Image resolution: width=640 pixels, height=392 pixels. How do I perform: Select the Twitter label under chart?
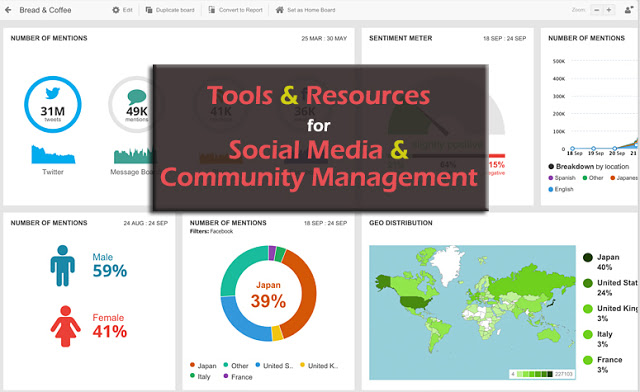(53, 172)
